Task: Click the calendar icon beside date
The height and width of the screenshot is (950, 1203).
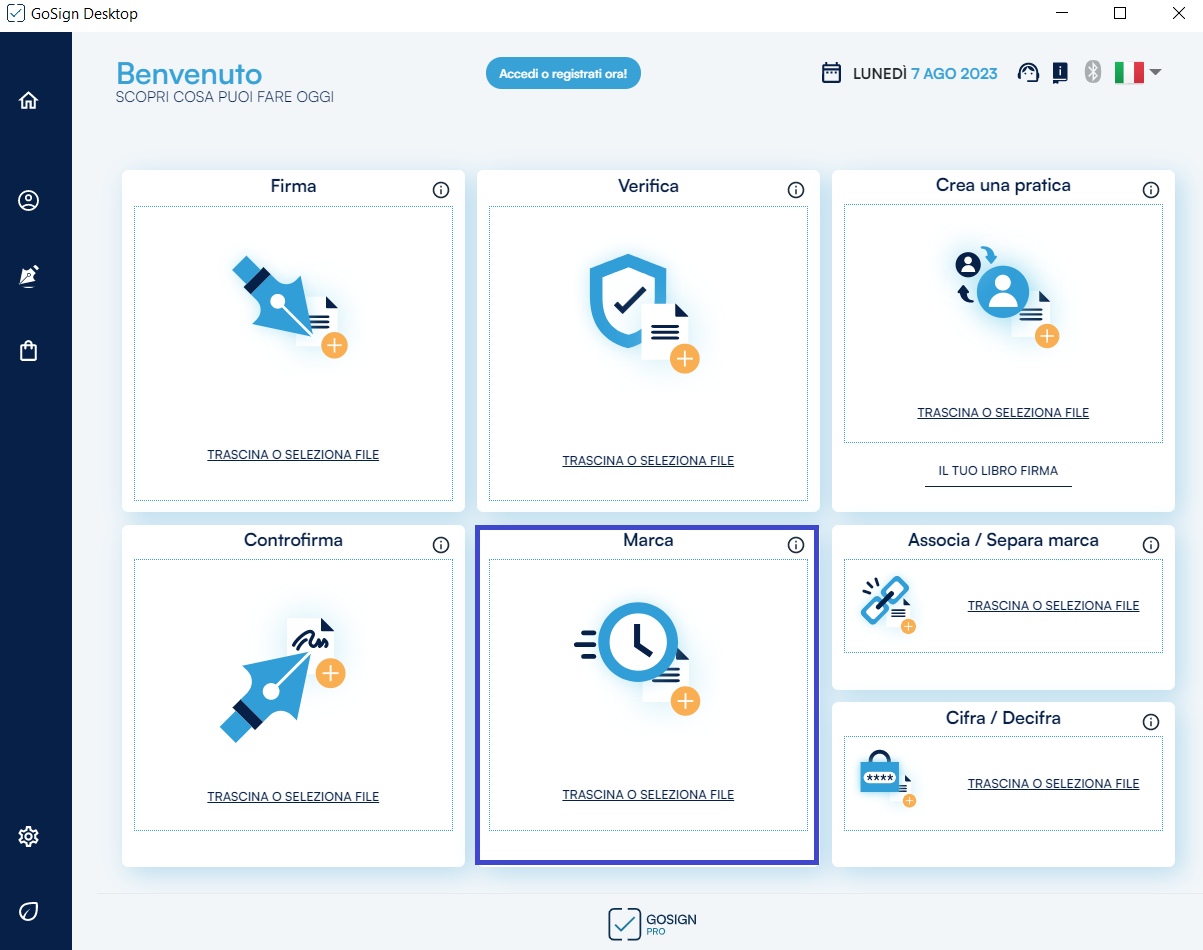Action: (831, 73)
